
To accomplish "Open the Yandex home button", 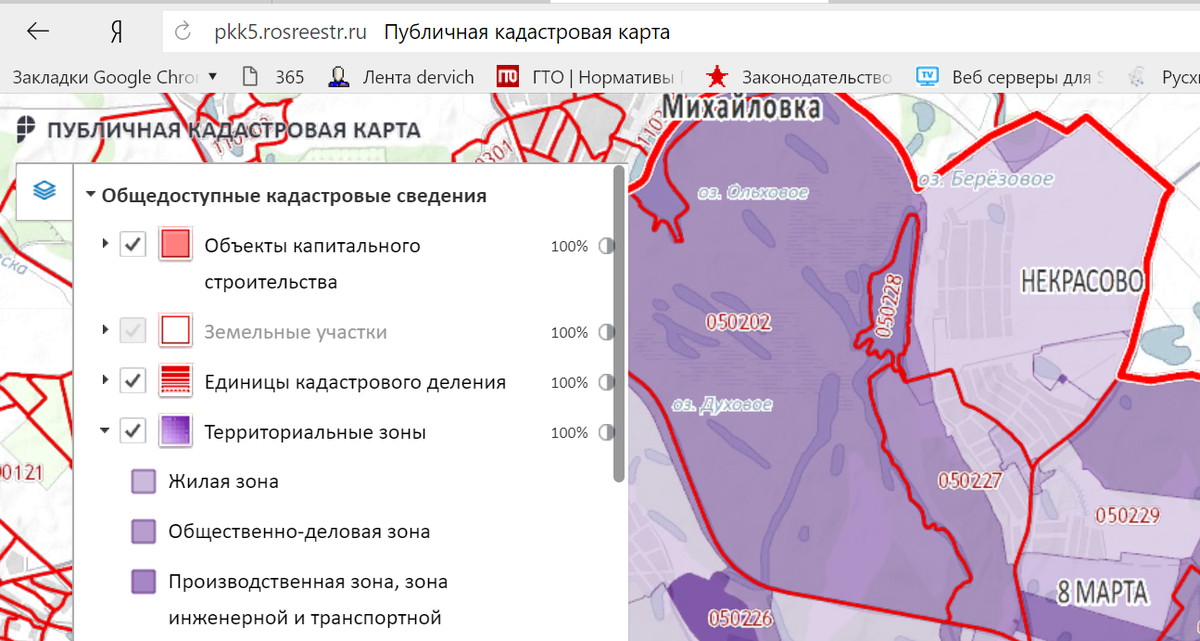I will (117, 32).
